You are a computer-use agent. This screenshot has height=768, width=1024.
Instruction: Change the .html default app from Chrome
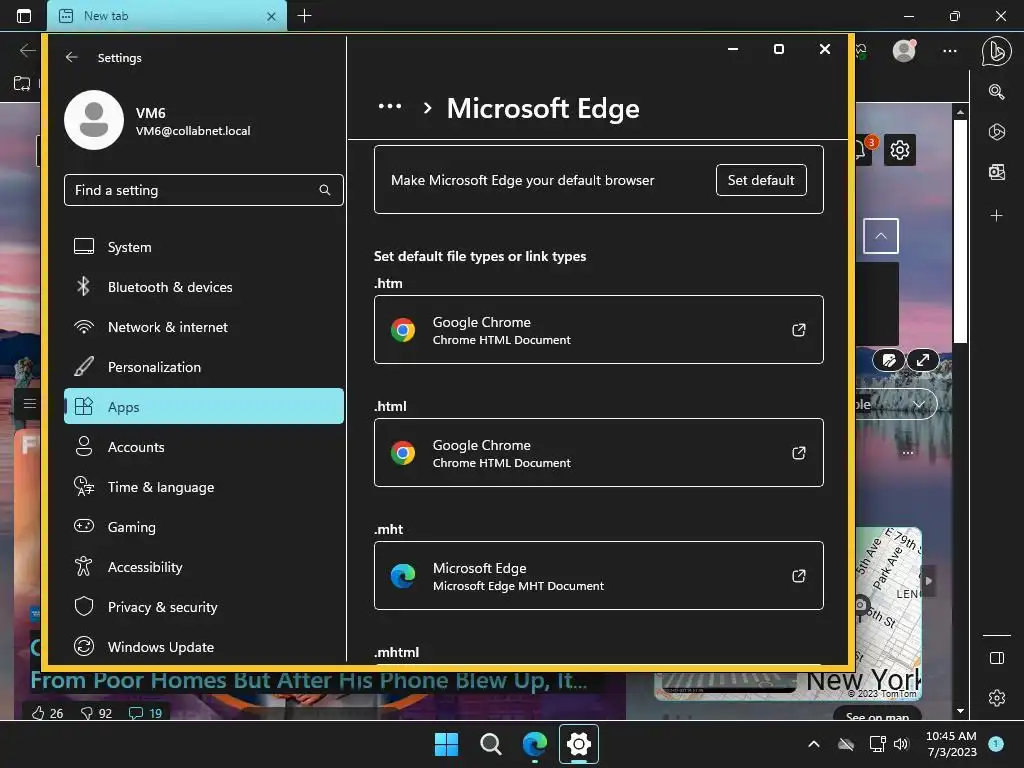[598, 453]
